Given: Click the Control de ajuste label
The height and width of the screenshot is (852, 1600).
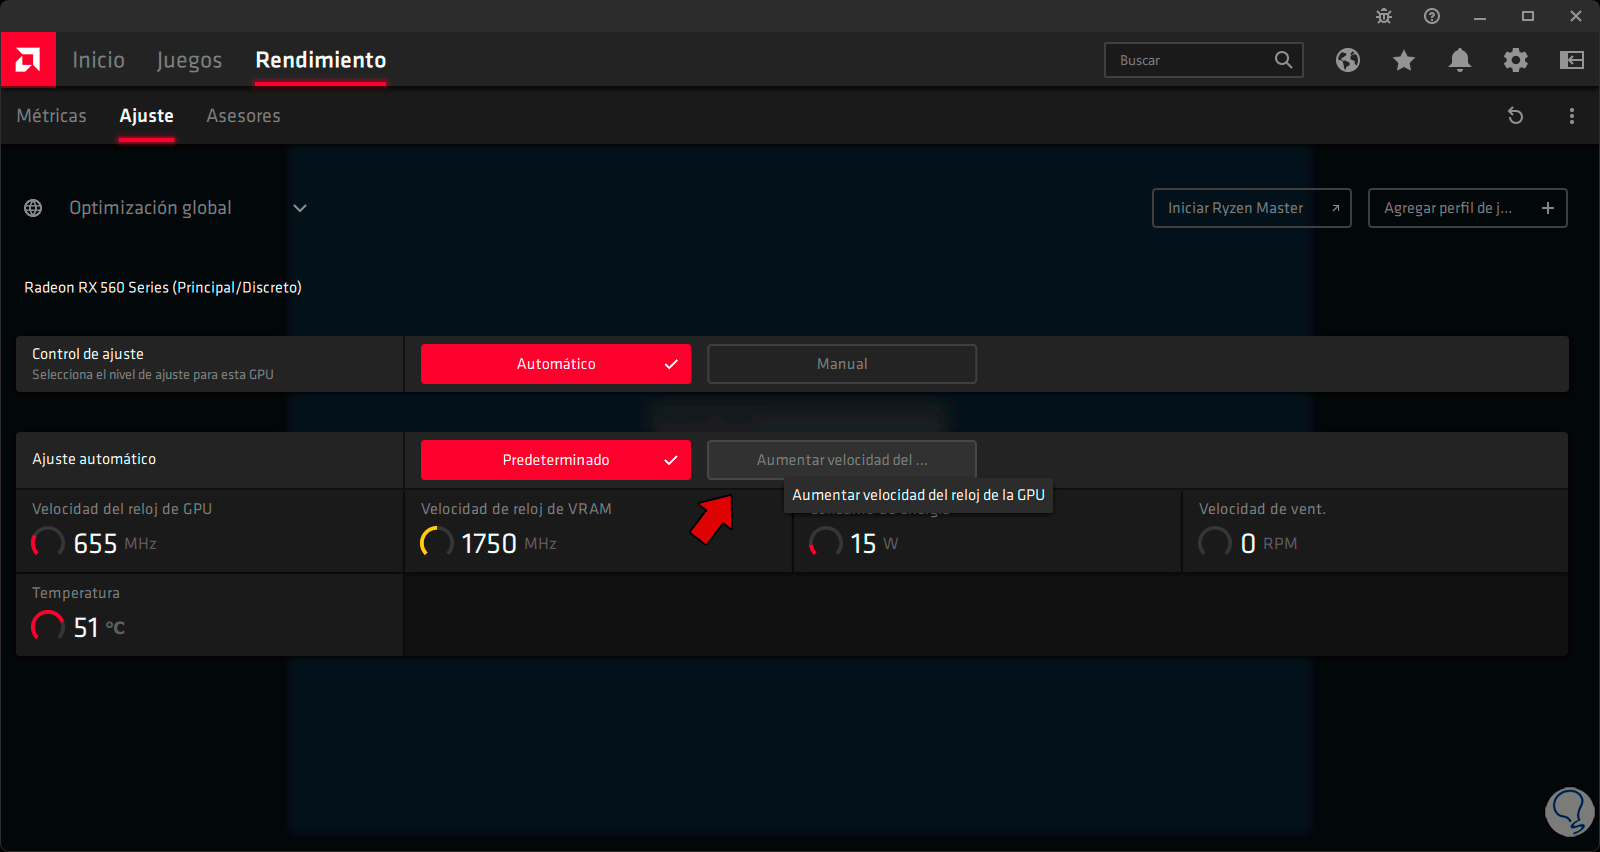Looking at the screenshot, I should click(88, 354).
